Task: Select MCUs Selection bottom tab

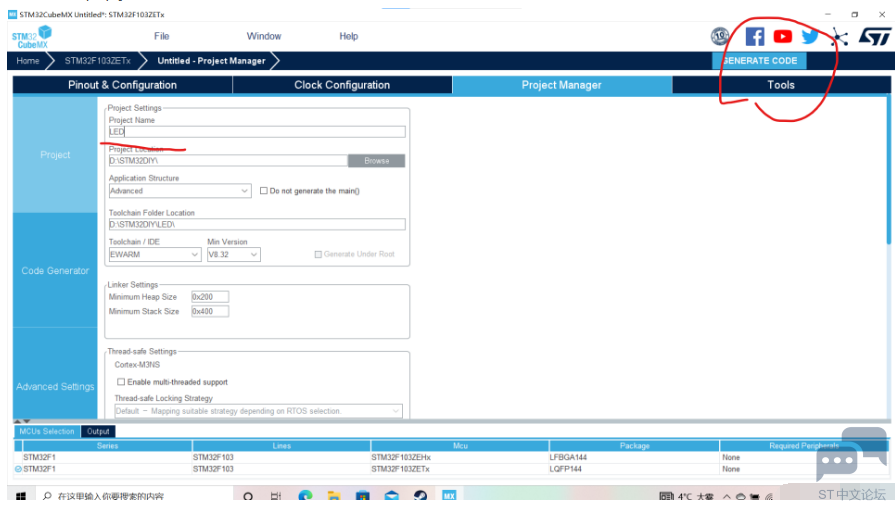Action: point(47,431)
